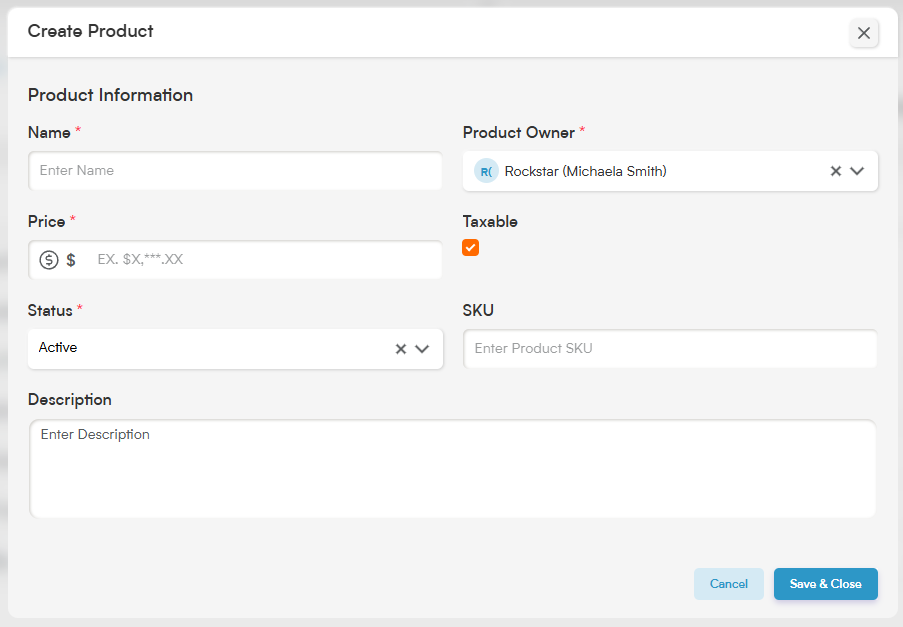Cancel product creation

[729, 584]
